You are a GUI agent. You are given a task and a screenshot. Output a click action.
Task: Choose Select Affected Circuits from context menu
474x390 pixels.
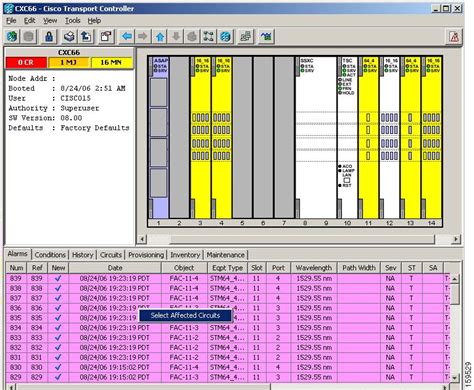point(185,315)
